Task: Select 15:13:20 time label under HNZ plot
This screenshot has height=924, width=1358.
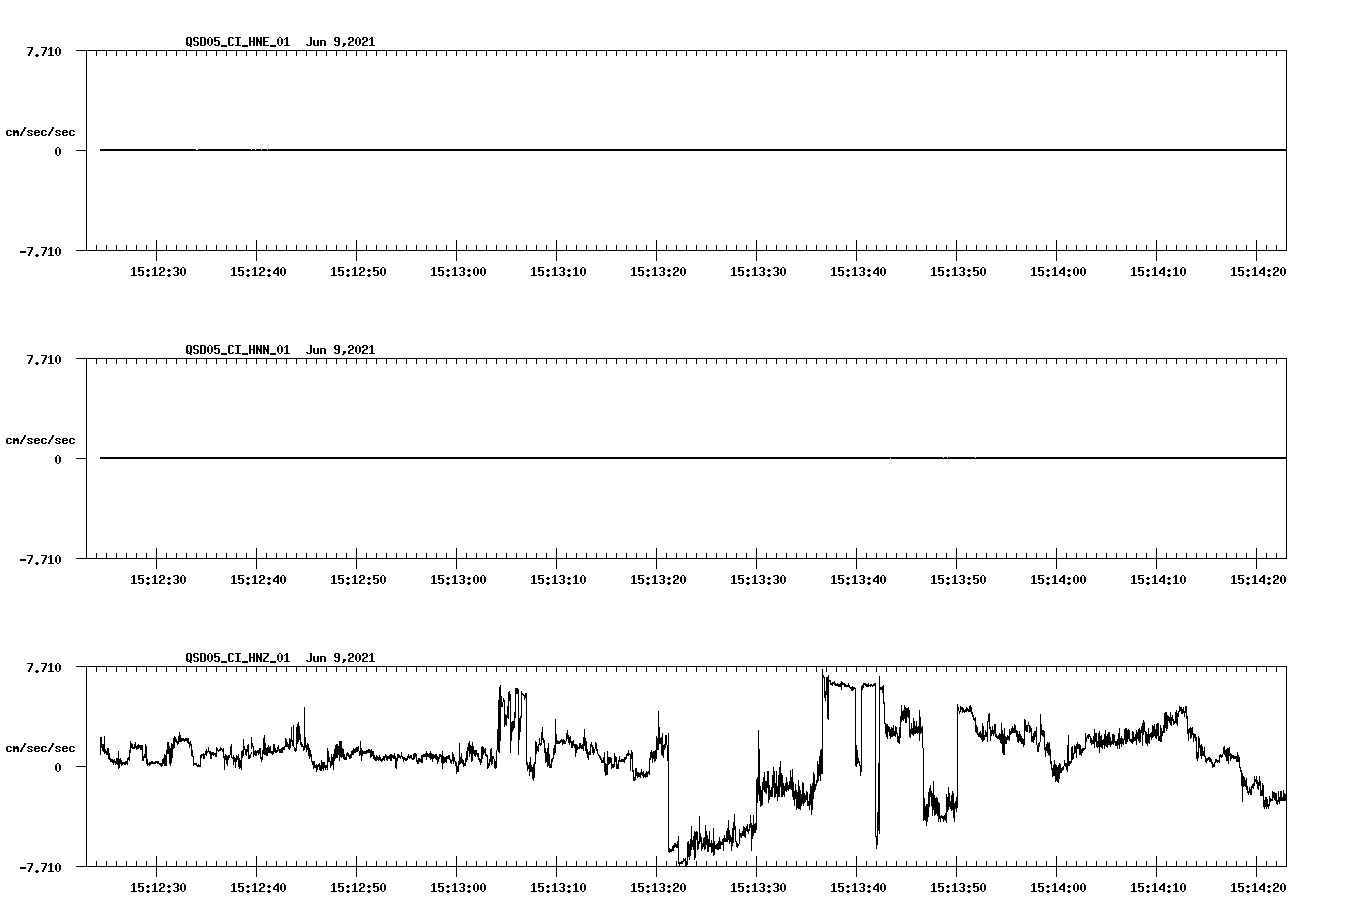Action: [x=658, y=888]
